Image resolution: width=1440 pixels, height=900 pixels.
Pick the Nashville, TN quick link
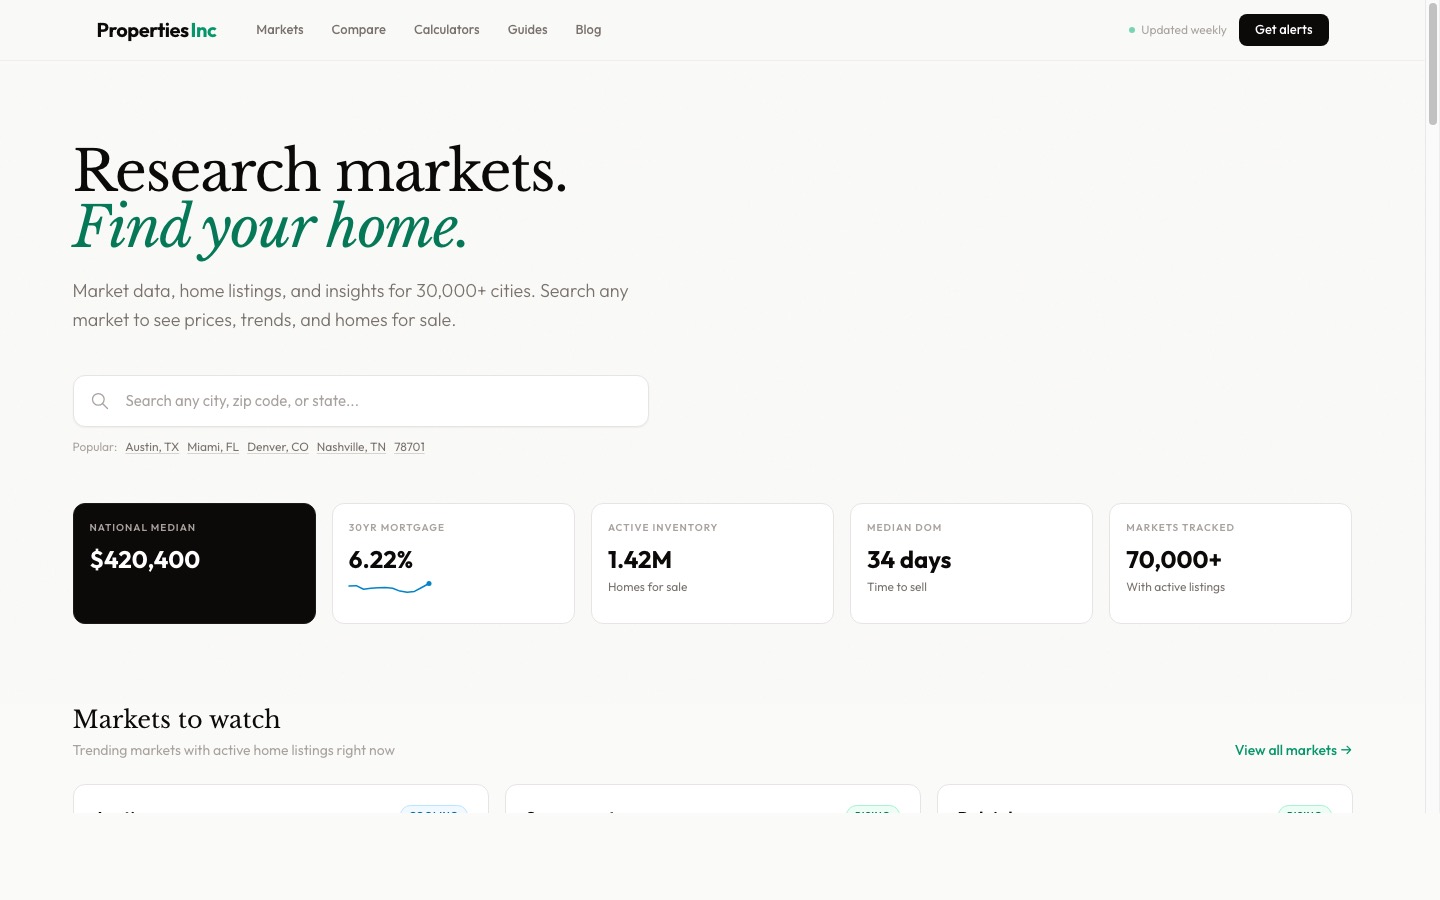(351, 447)
